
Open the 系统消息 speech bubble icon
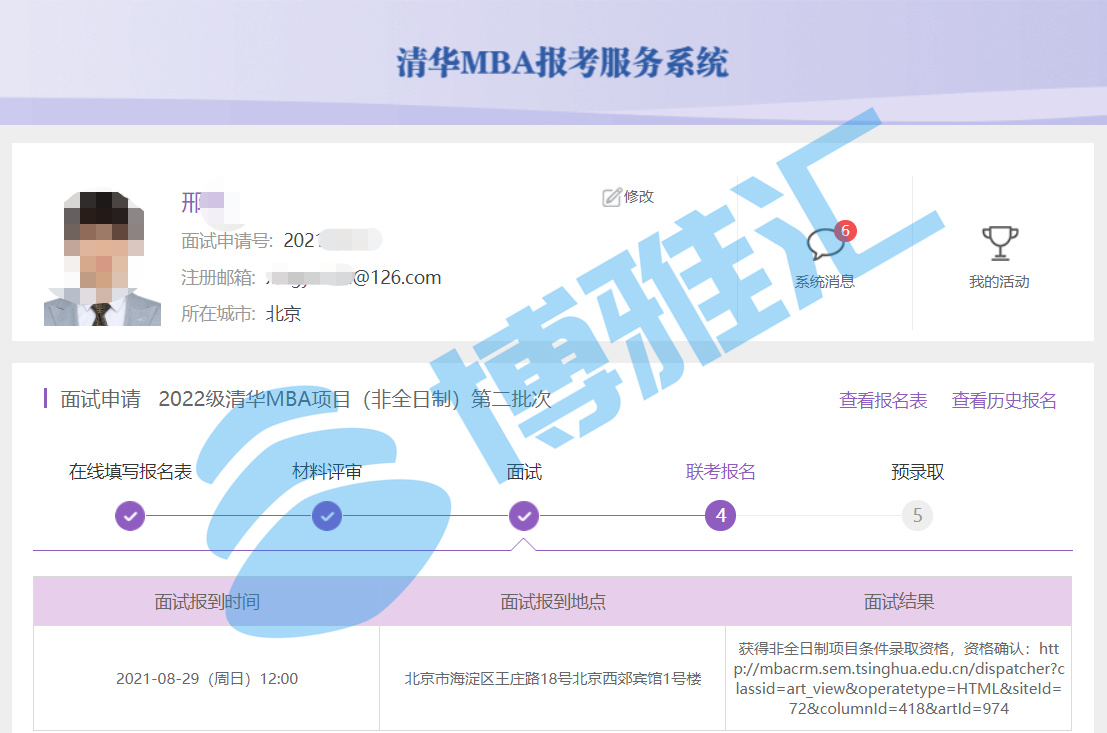point(824,245)
